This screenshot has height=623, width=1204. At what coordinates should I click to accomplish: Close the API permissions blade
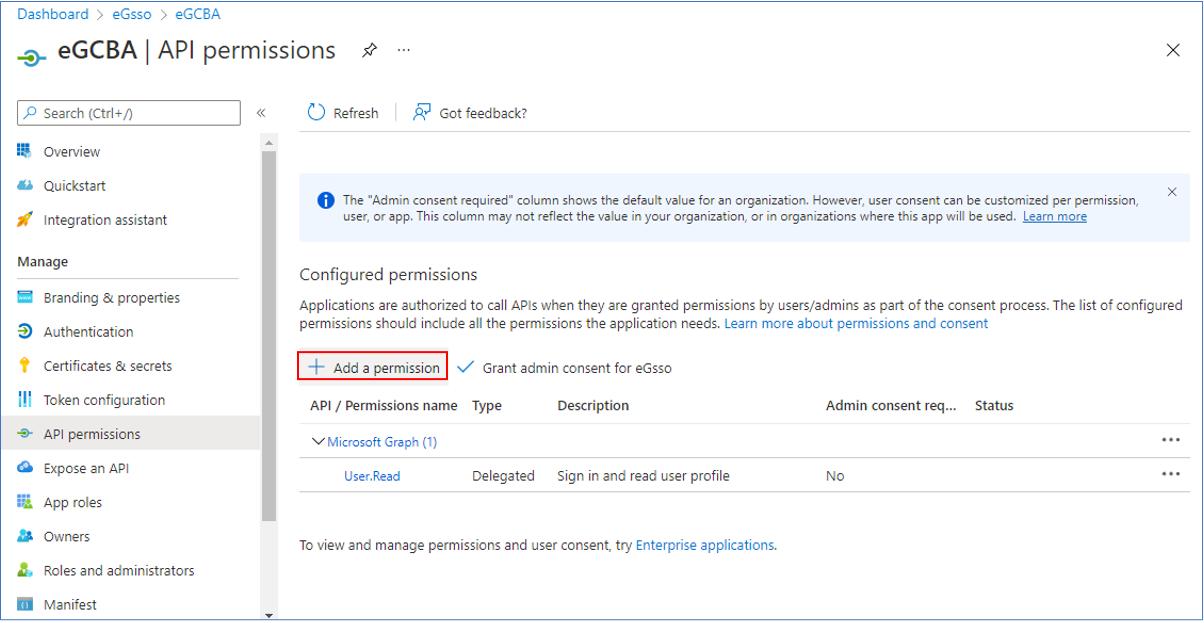coord(1173,50)
